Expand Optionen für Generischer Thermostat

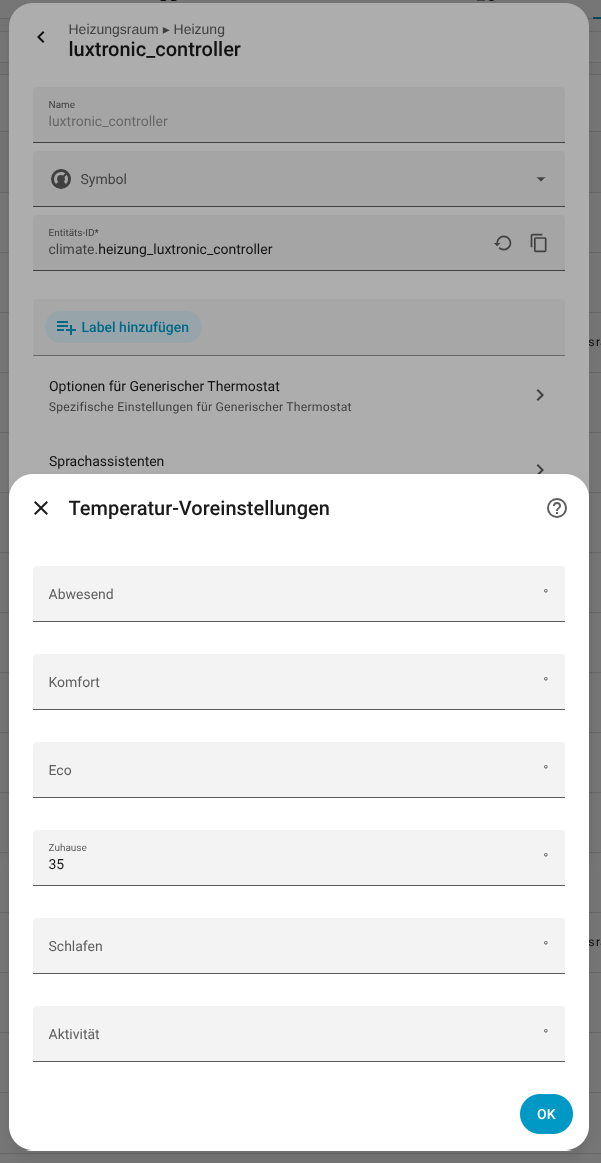(299, 395)
